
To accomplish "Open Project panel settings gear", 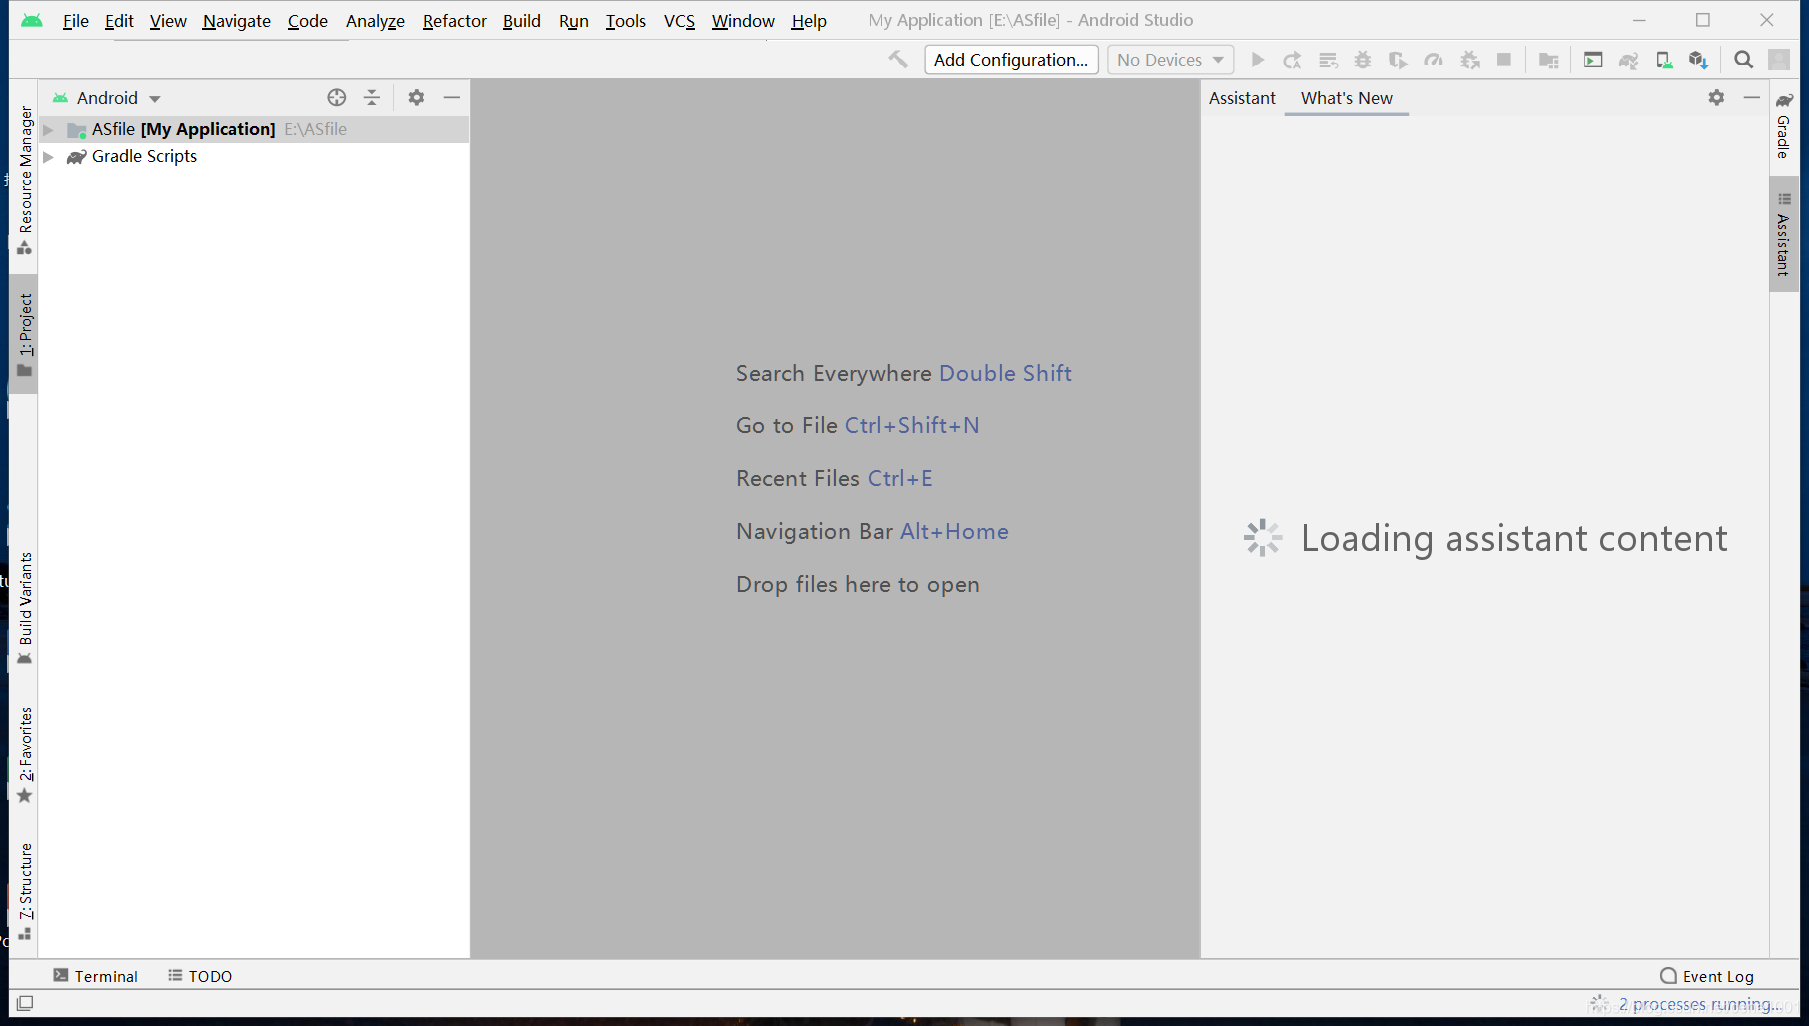I will (x=416, y=97).
